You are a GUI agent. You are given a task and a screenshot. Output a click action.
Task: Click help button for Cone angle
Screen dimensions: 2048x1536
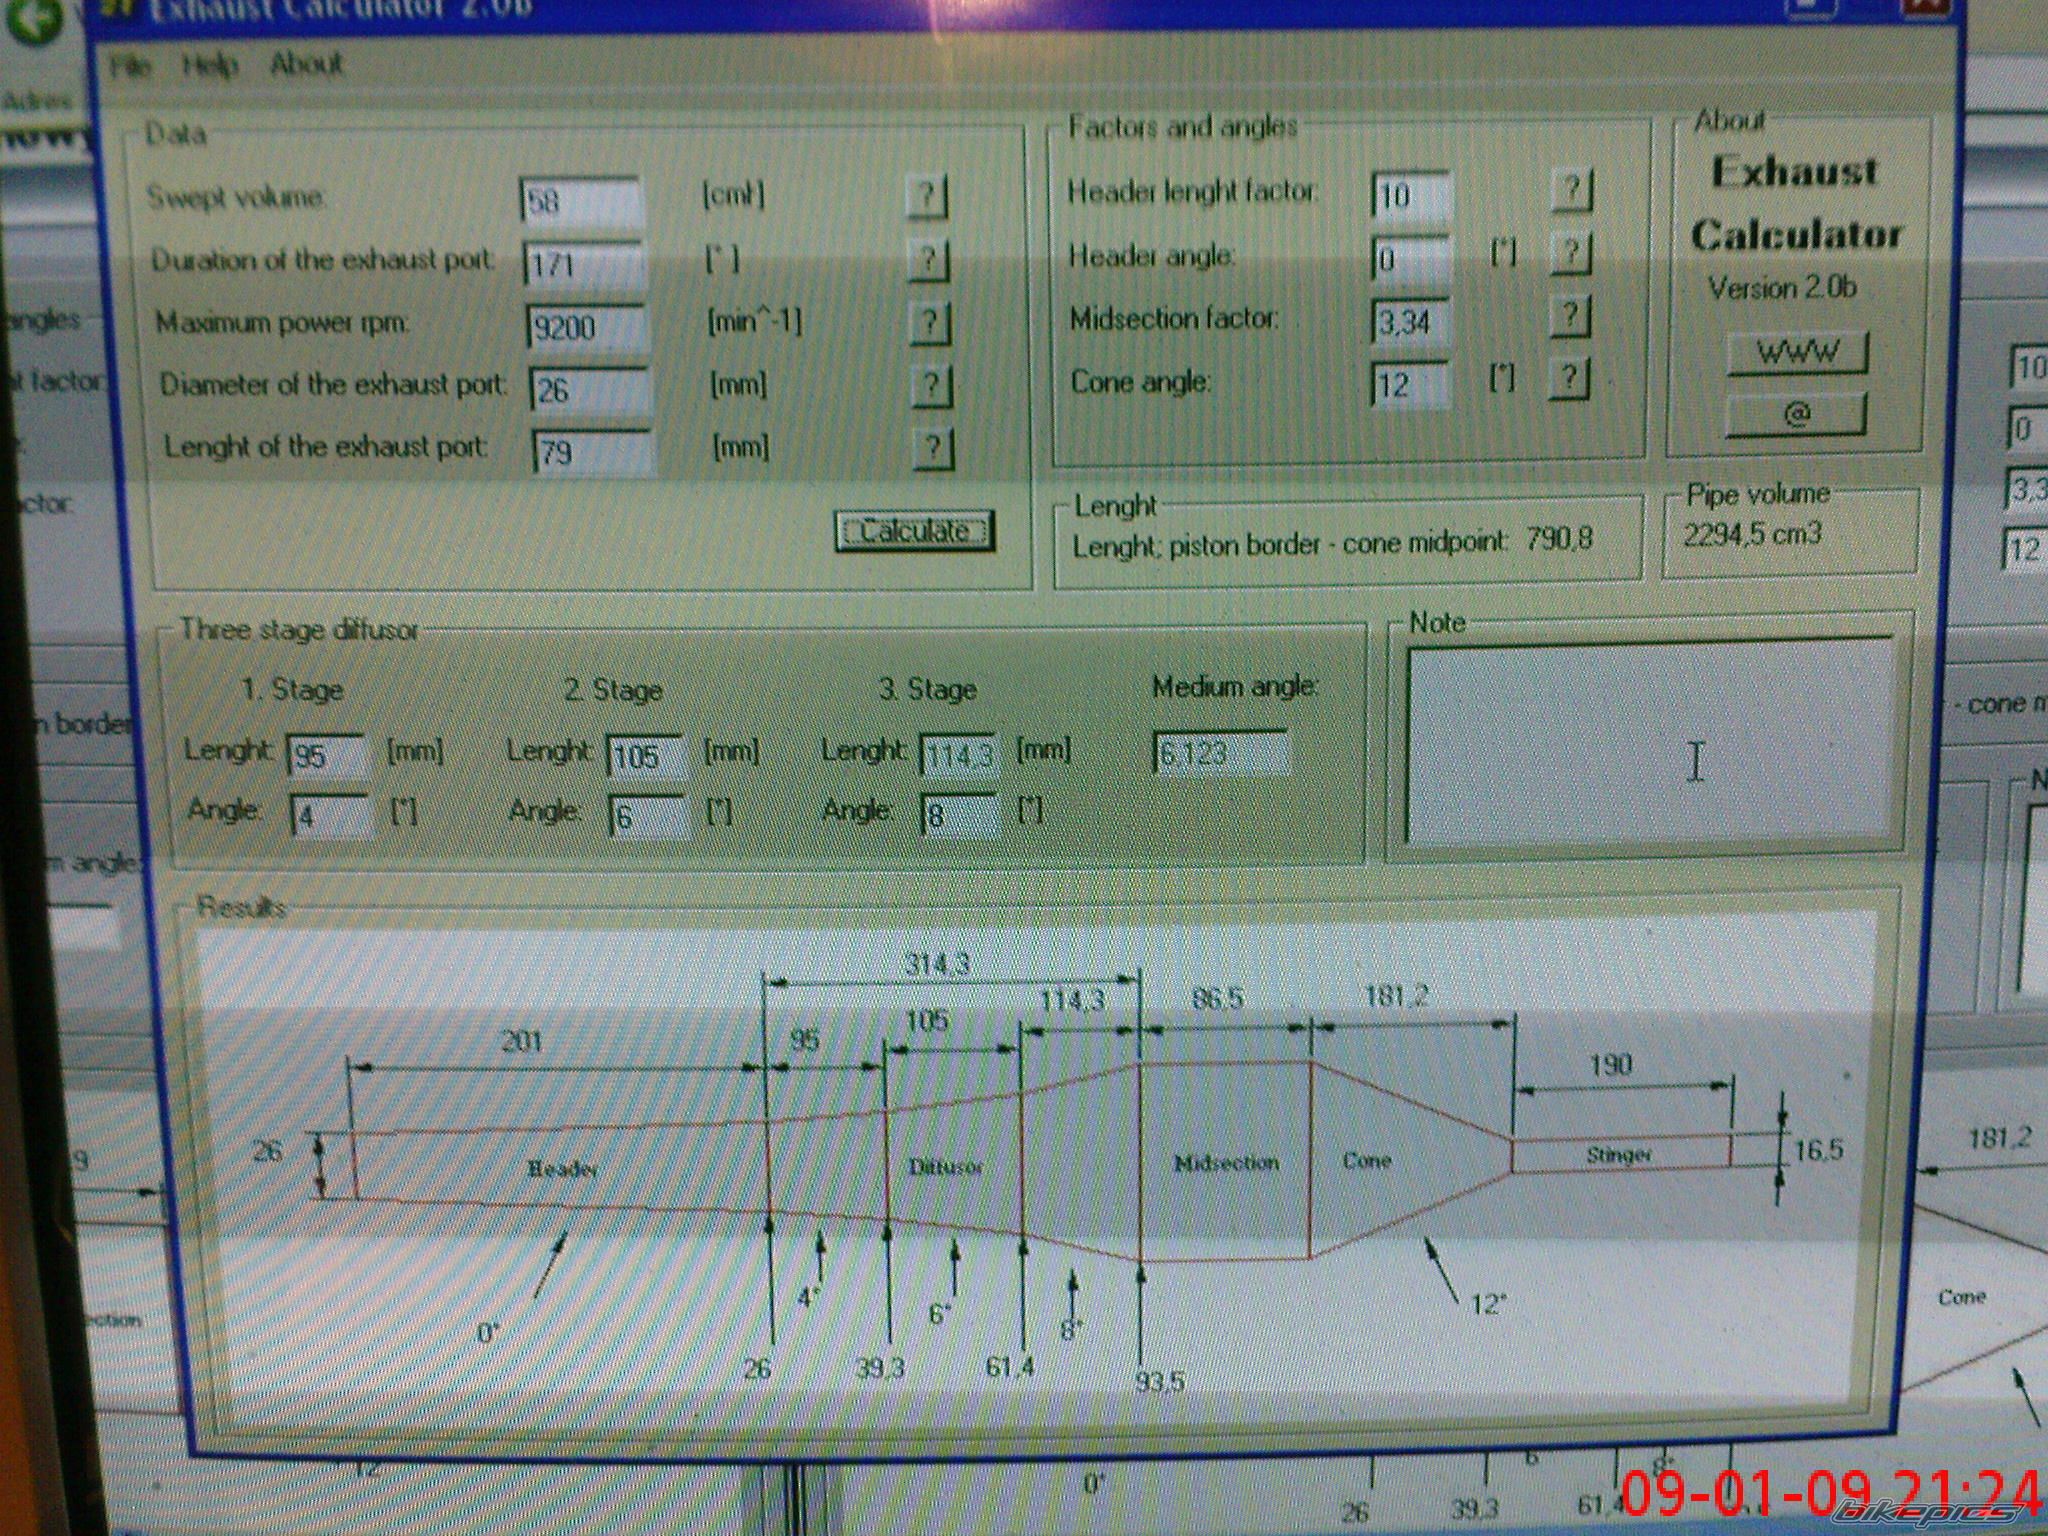[x=1569, y=379]
